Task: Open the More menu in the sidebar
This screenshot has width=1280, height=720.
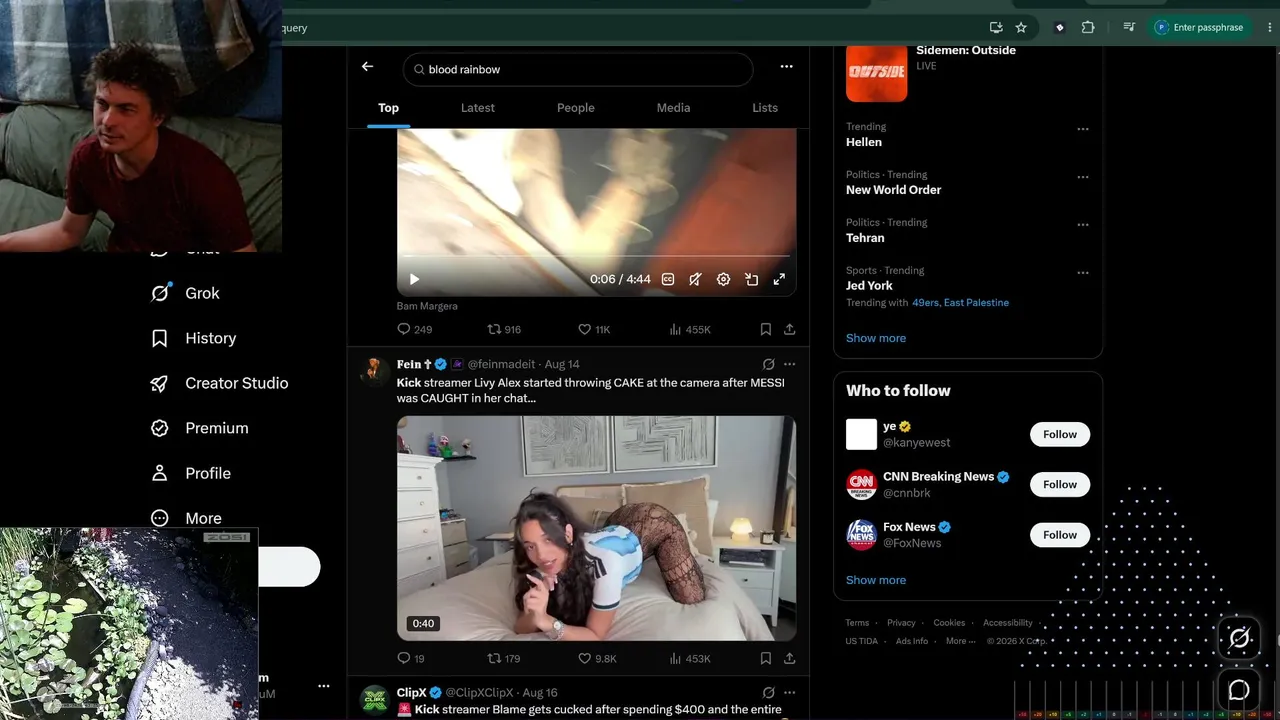Action: pos(186,518)
